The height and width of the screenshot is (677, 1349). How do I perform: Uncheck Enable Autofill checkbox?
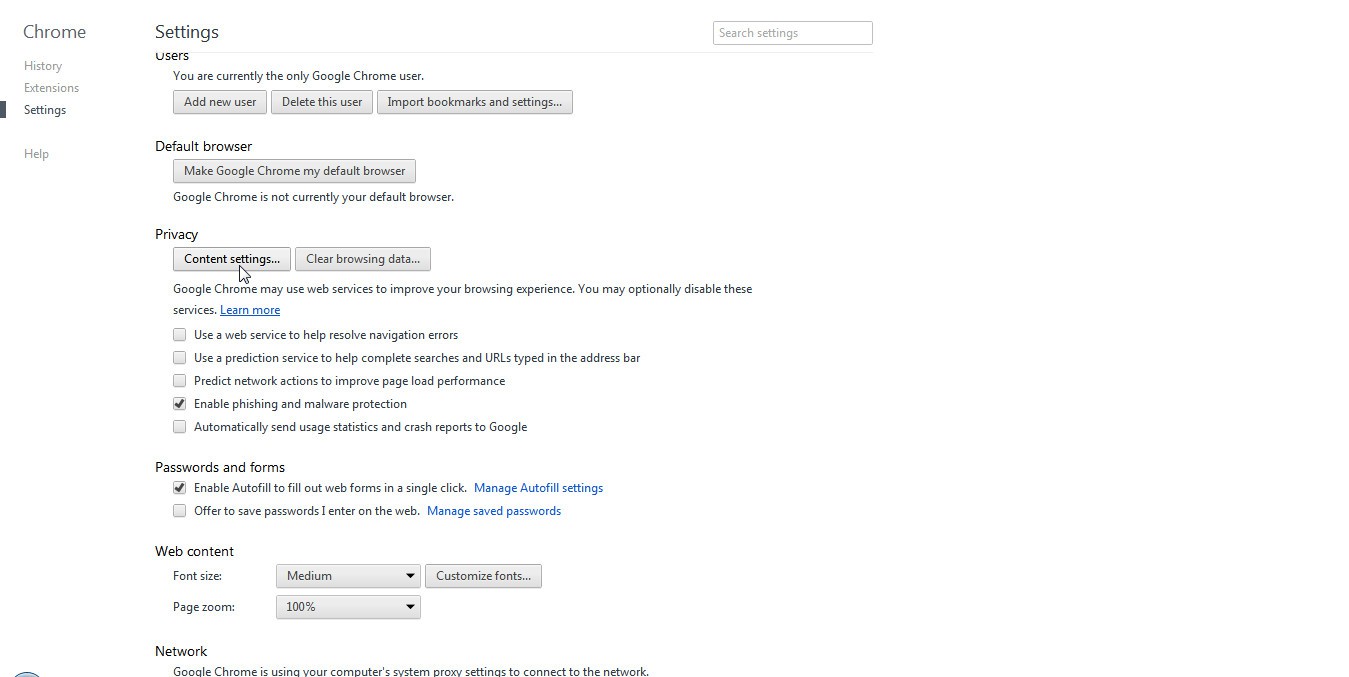coord(180,488)
